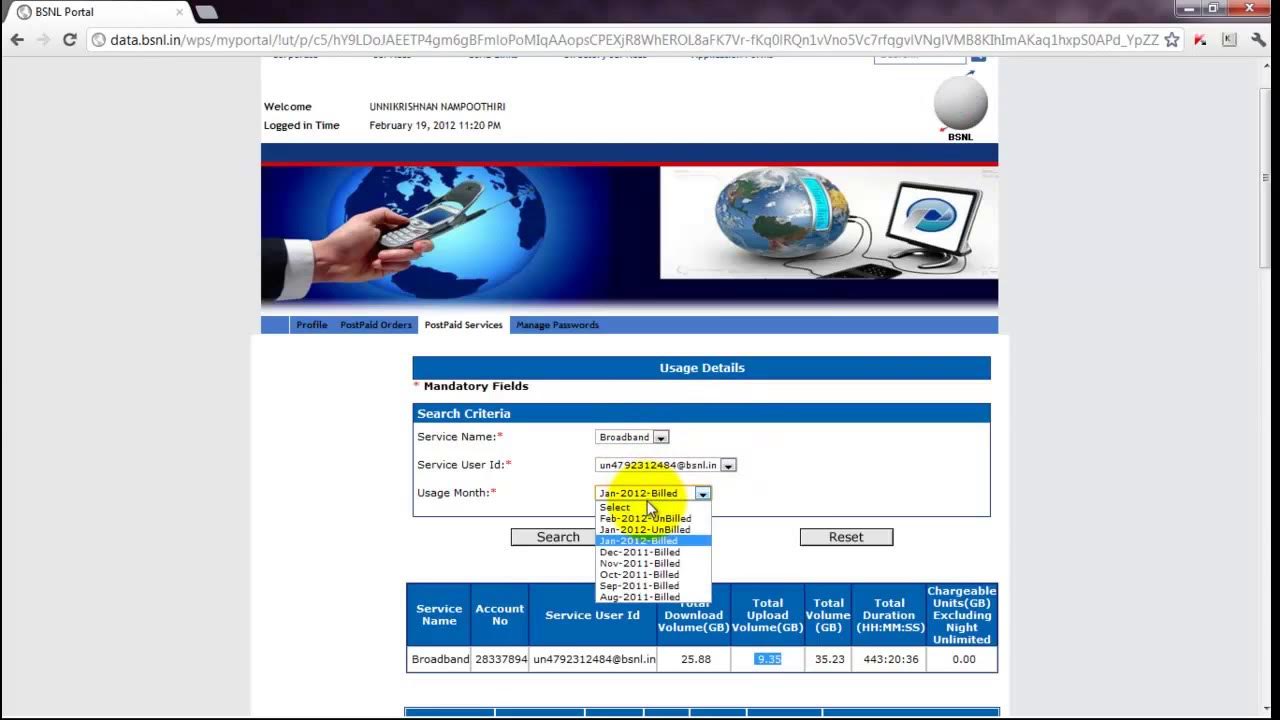Click the computer and globe banner image
The height and width of the screenshot is (720, 1280).
coord(829,222)
